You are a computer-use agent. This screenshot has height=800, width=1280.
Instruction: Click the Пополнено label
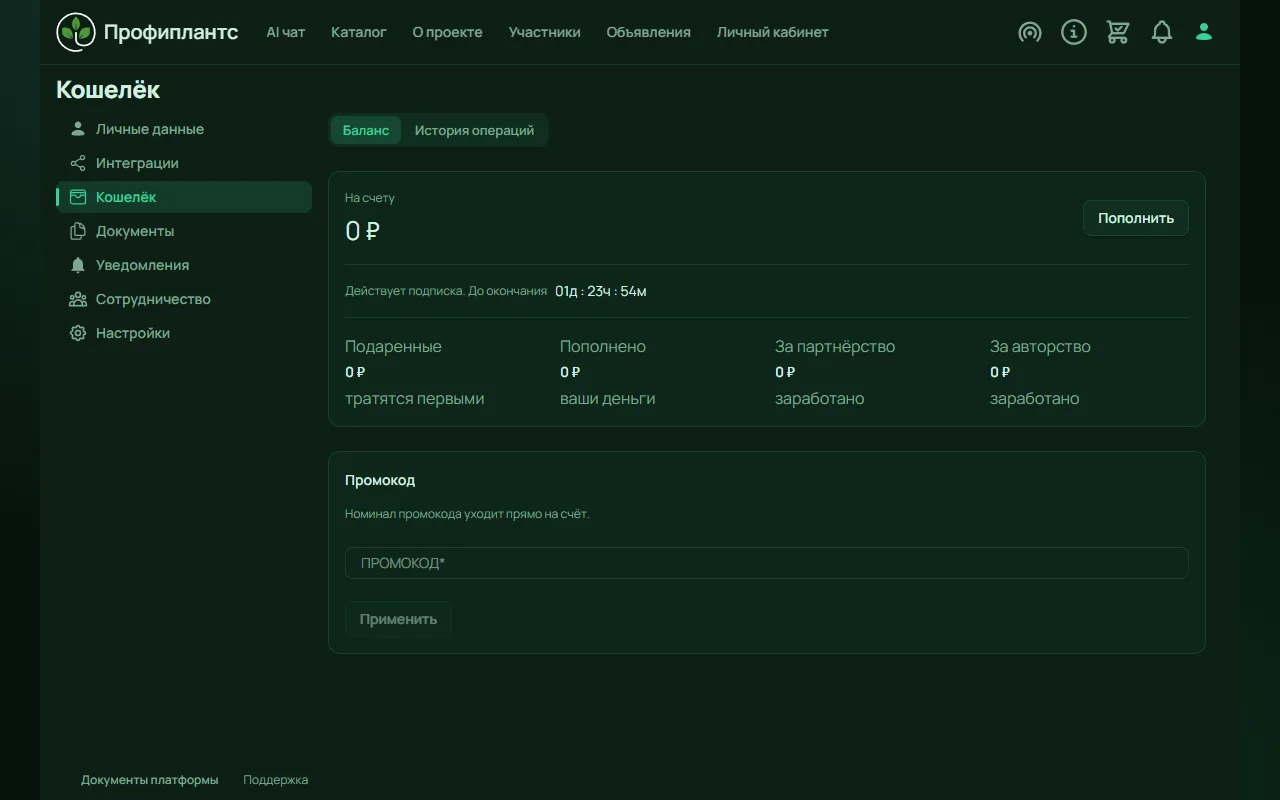coord(603,346)
